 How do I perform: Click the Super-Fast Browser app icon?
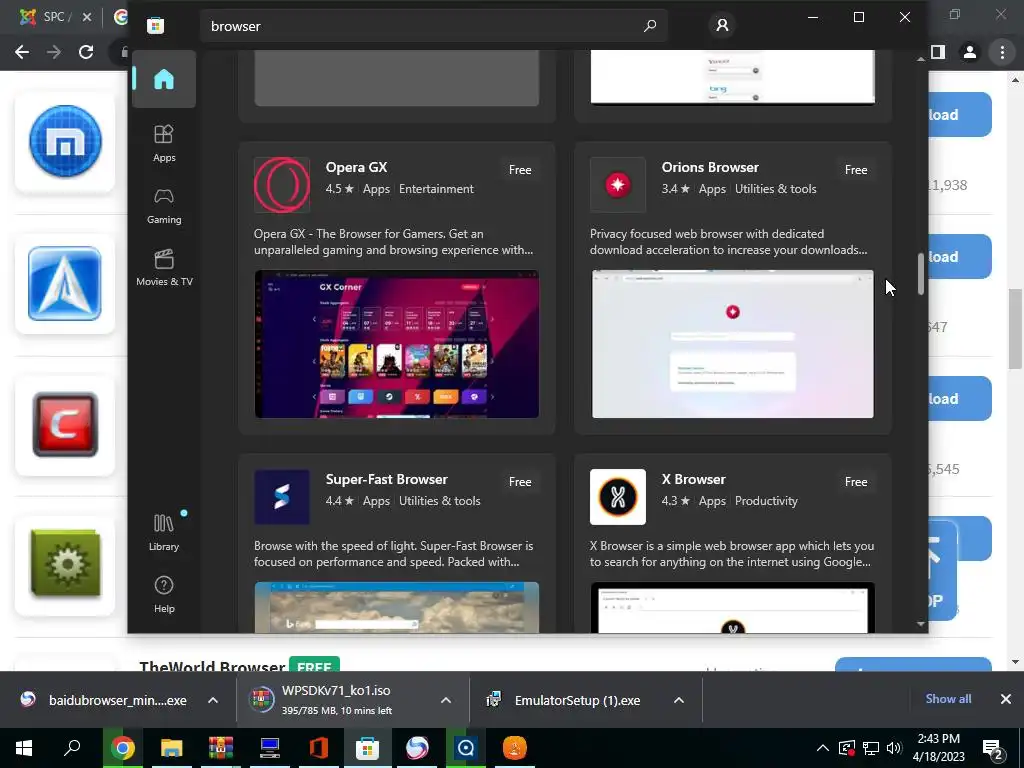282,497
